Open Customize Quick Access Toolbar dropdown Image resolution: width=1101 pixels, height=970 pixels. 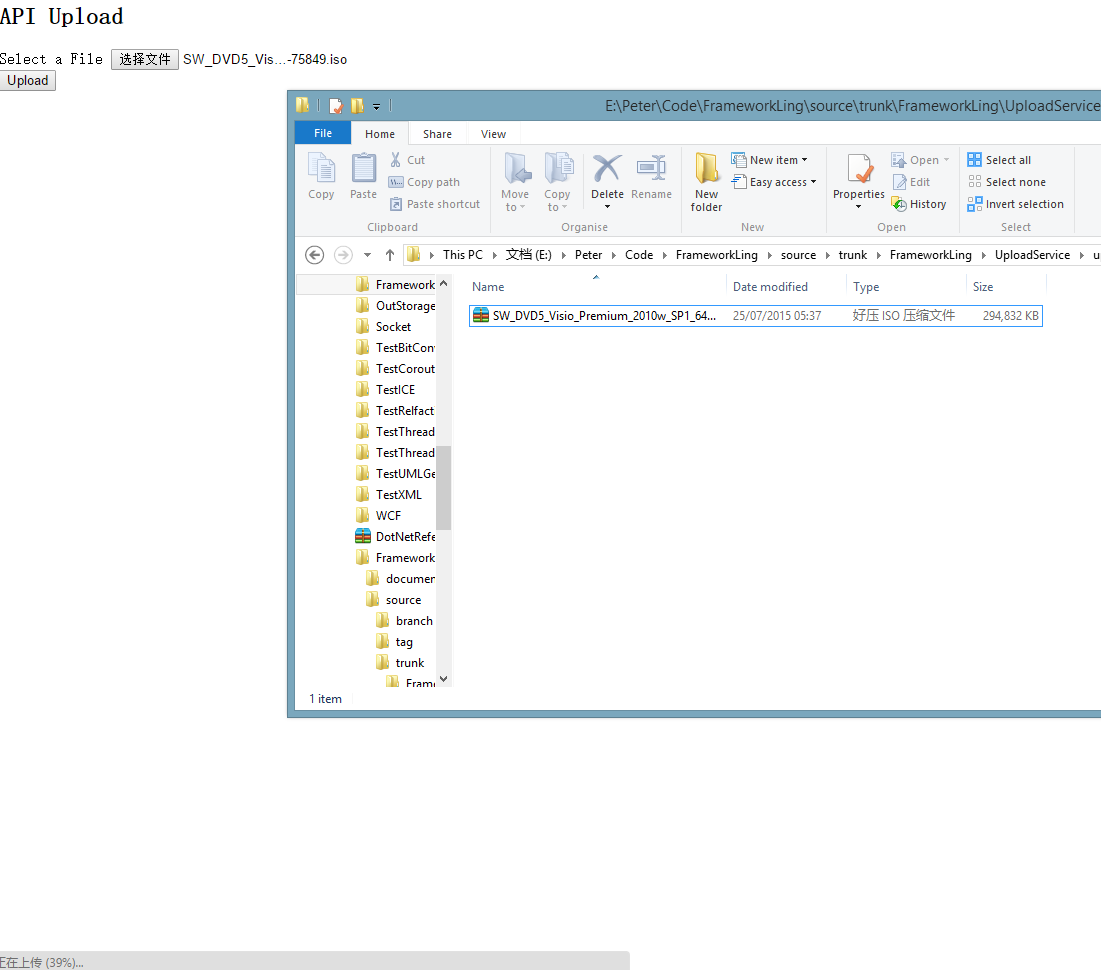point(376,107)
